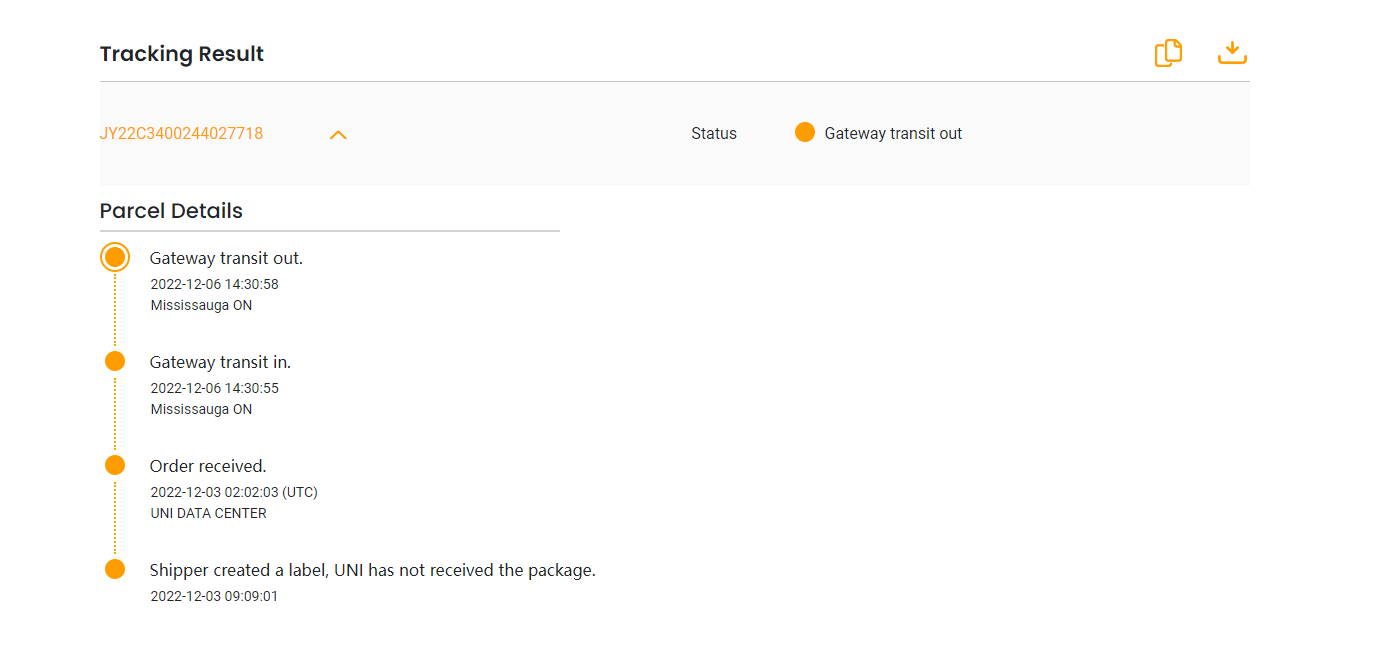Click the "Order received." event title

pyautogui.click(x=208, y=466)
